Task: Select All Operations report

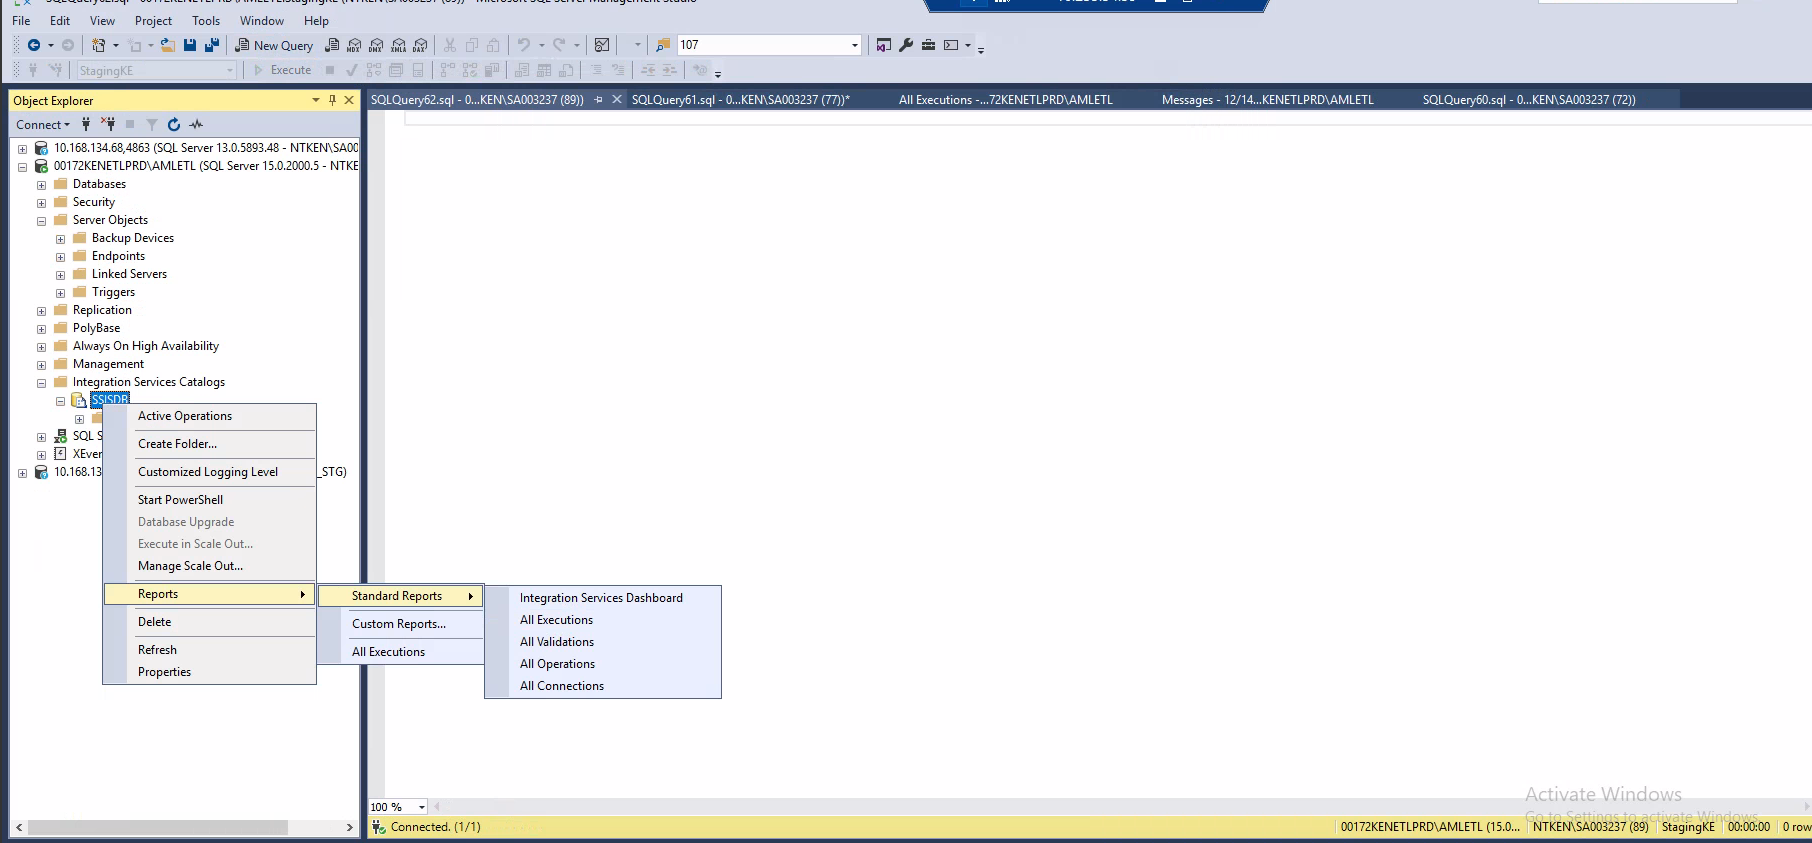Action: [x=603, y=664]
